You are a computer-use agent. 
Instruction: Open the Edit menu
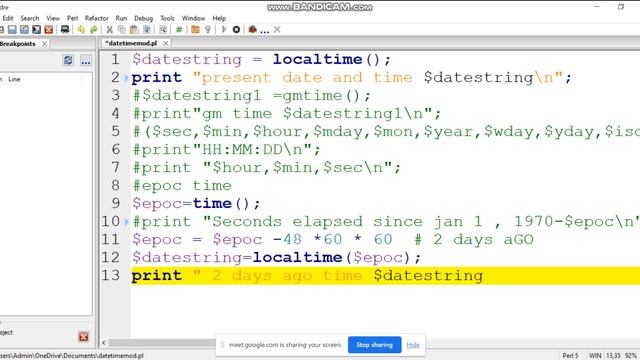pos(8,18)
